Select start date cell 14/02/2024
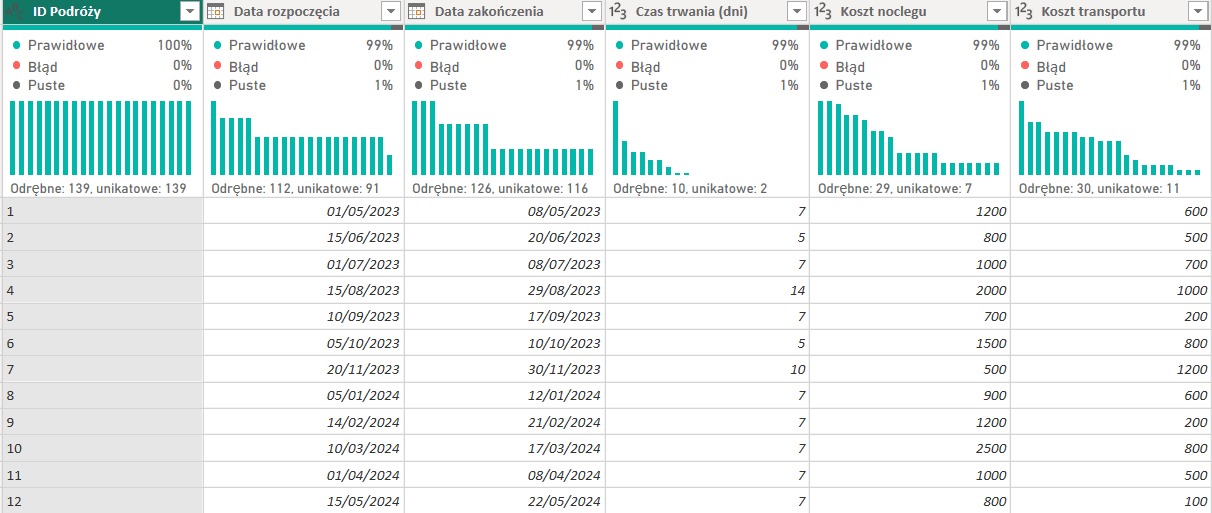 [x=304, y=422]
